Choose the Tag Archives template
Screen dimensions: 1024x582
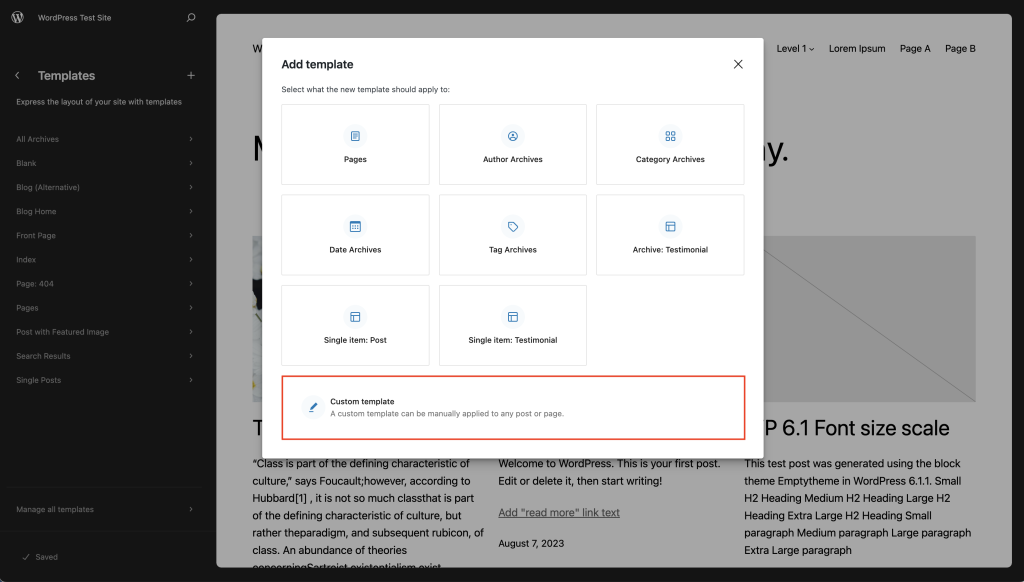coord(512,236)
